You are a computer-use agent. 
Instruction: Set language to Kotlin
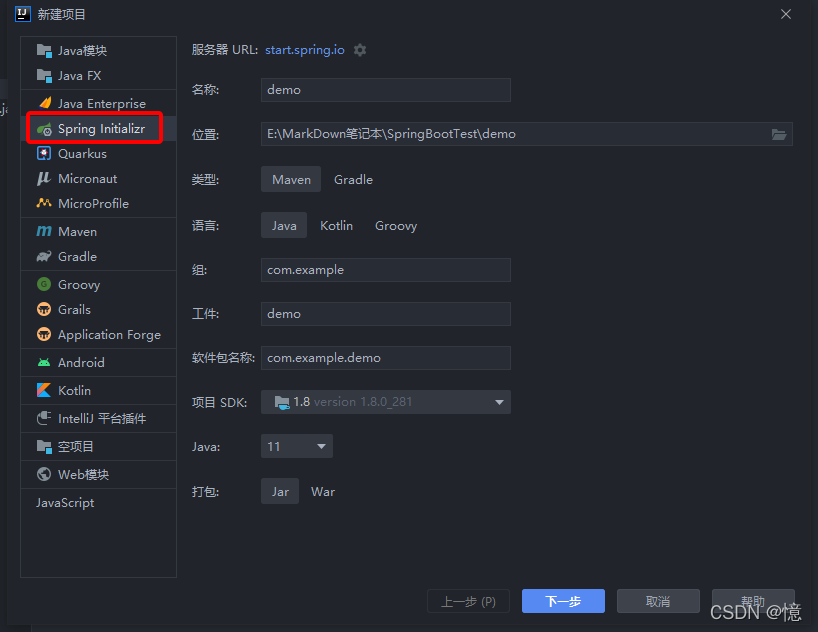coord(336,225)
